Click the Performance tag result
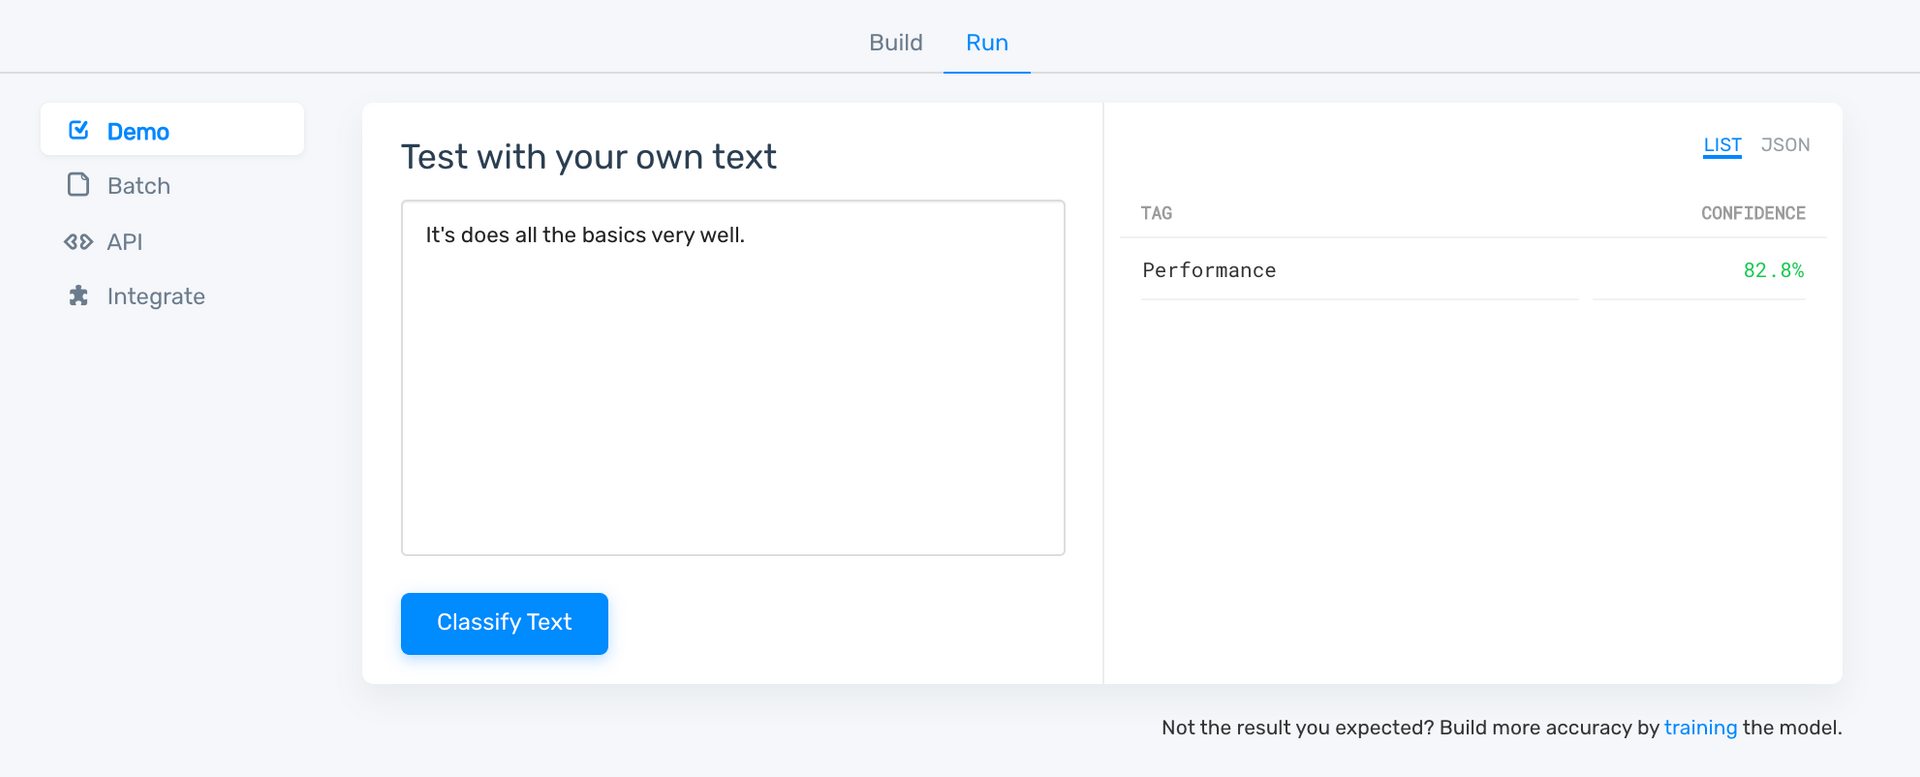The width and height of the screenshot is (1920, 777). coord(1209,271)
